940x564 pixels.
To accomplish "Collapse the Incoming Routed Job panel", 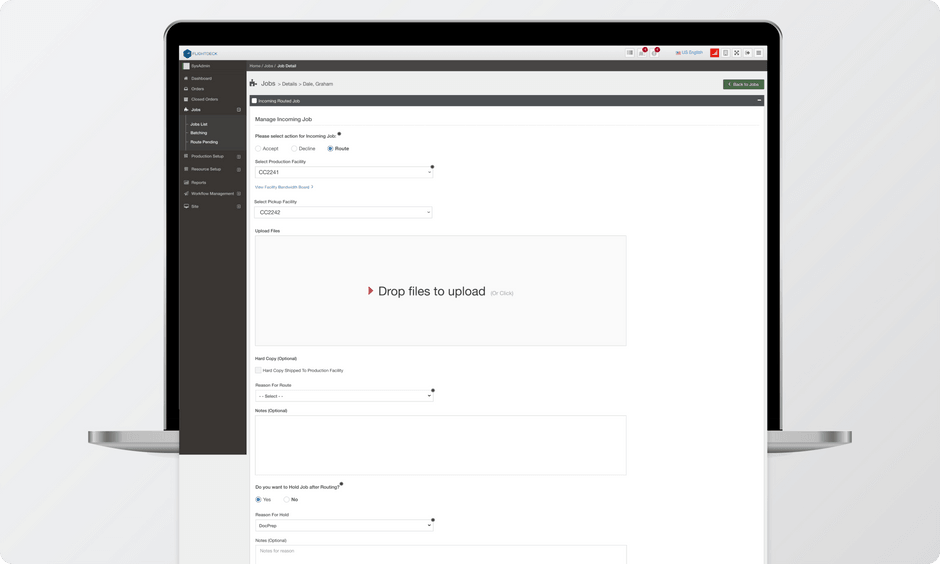I will pos(759,100).
